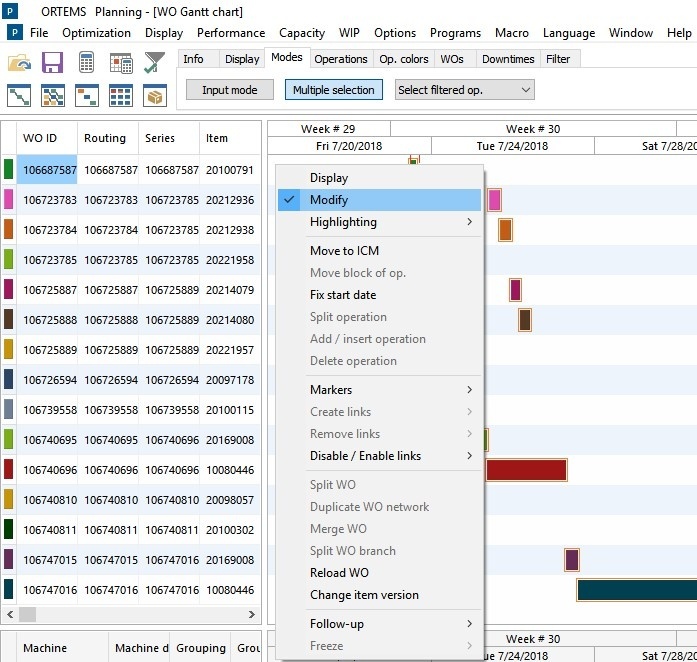The image size is (697, 662).
Task: Click the Grouping column header in lower table
Action: [x=200, y=648]
